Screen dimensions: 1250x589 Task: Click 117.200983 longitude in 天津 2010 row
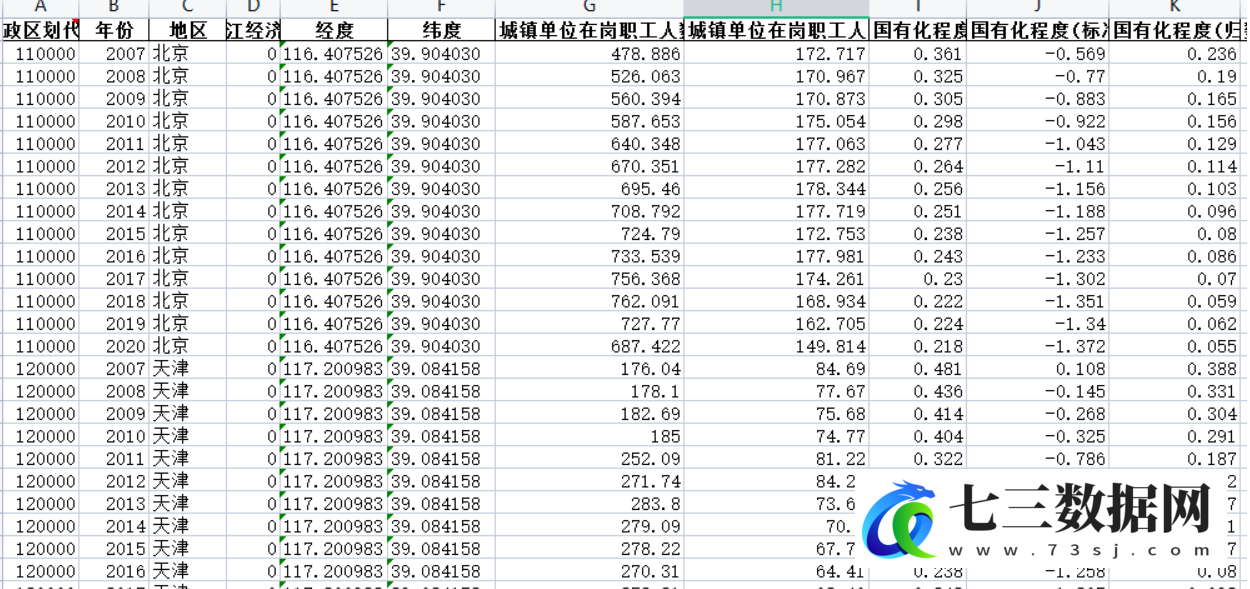tap(333, 436)
